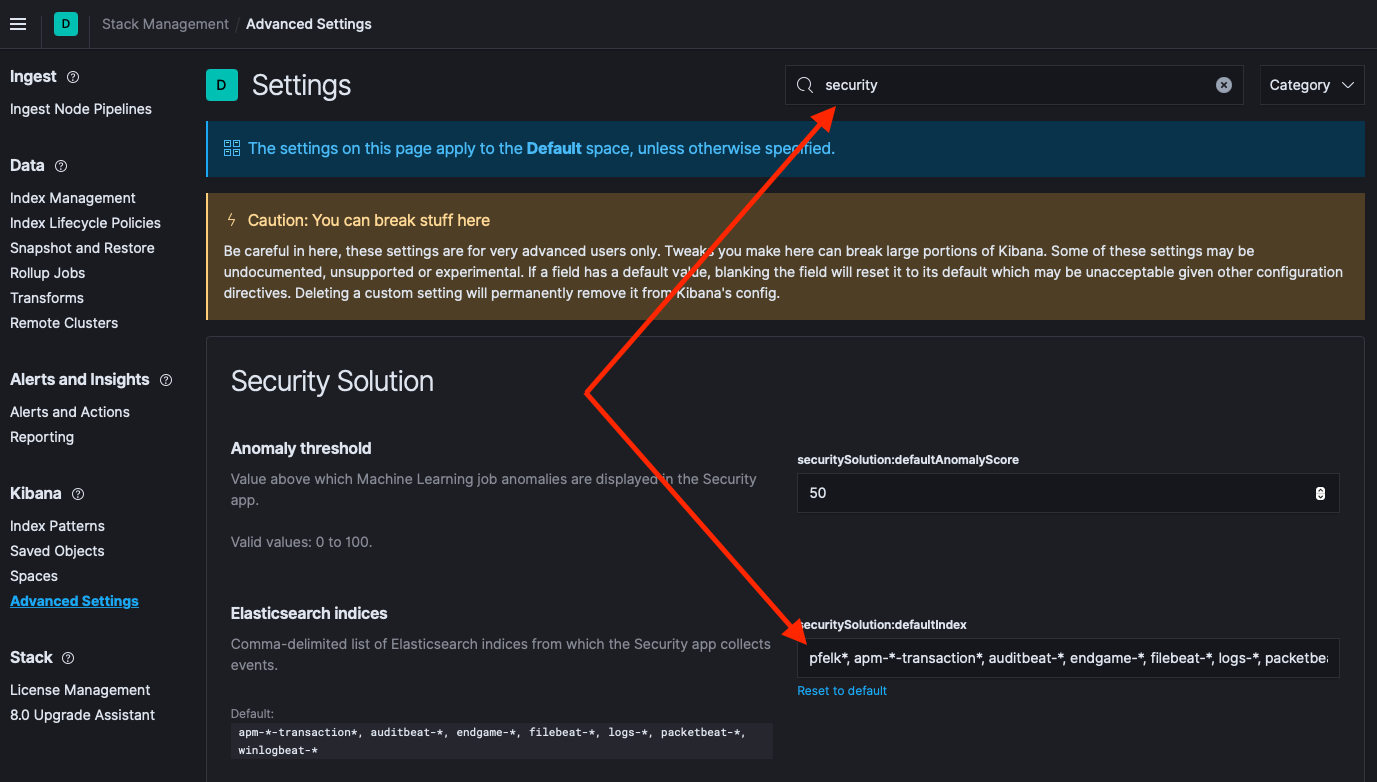This screenshot has height=782, width=1377.
Task: Open the Category filter dropdown
Action: click(x=1312, y=85)
